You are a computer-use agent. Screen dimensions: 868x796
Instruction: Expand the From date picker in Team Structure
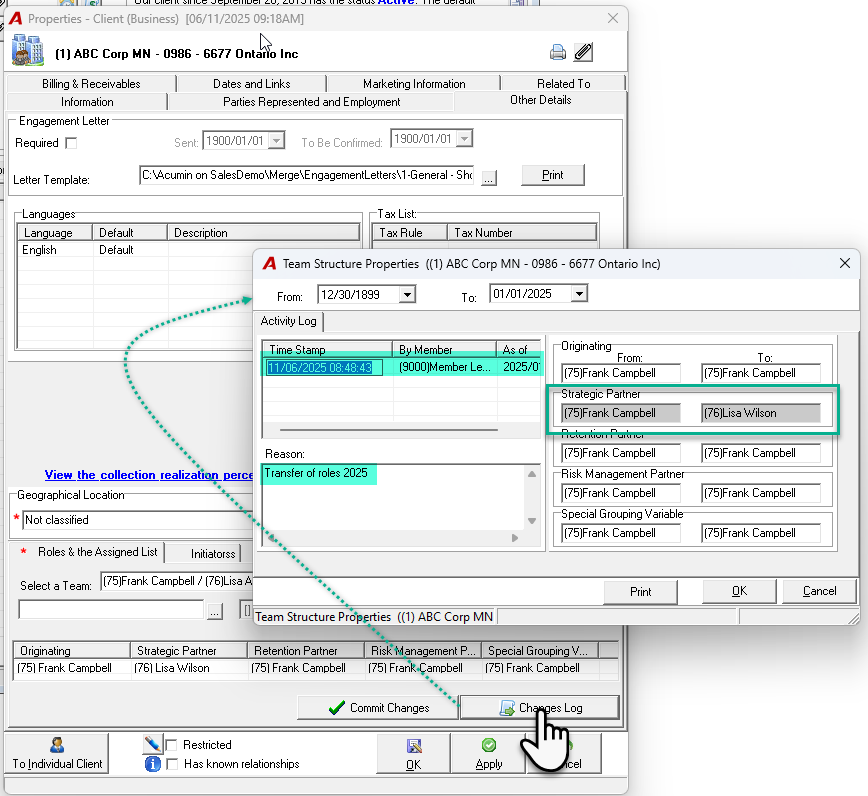coord(407,294)
